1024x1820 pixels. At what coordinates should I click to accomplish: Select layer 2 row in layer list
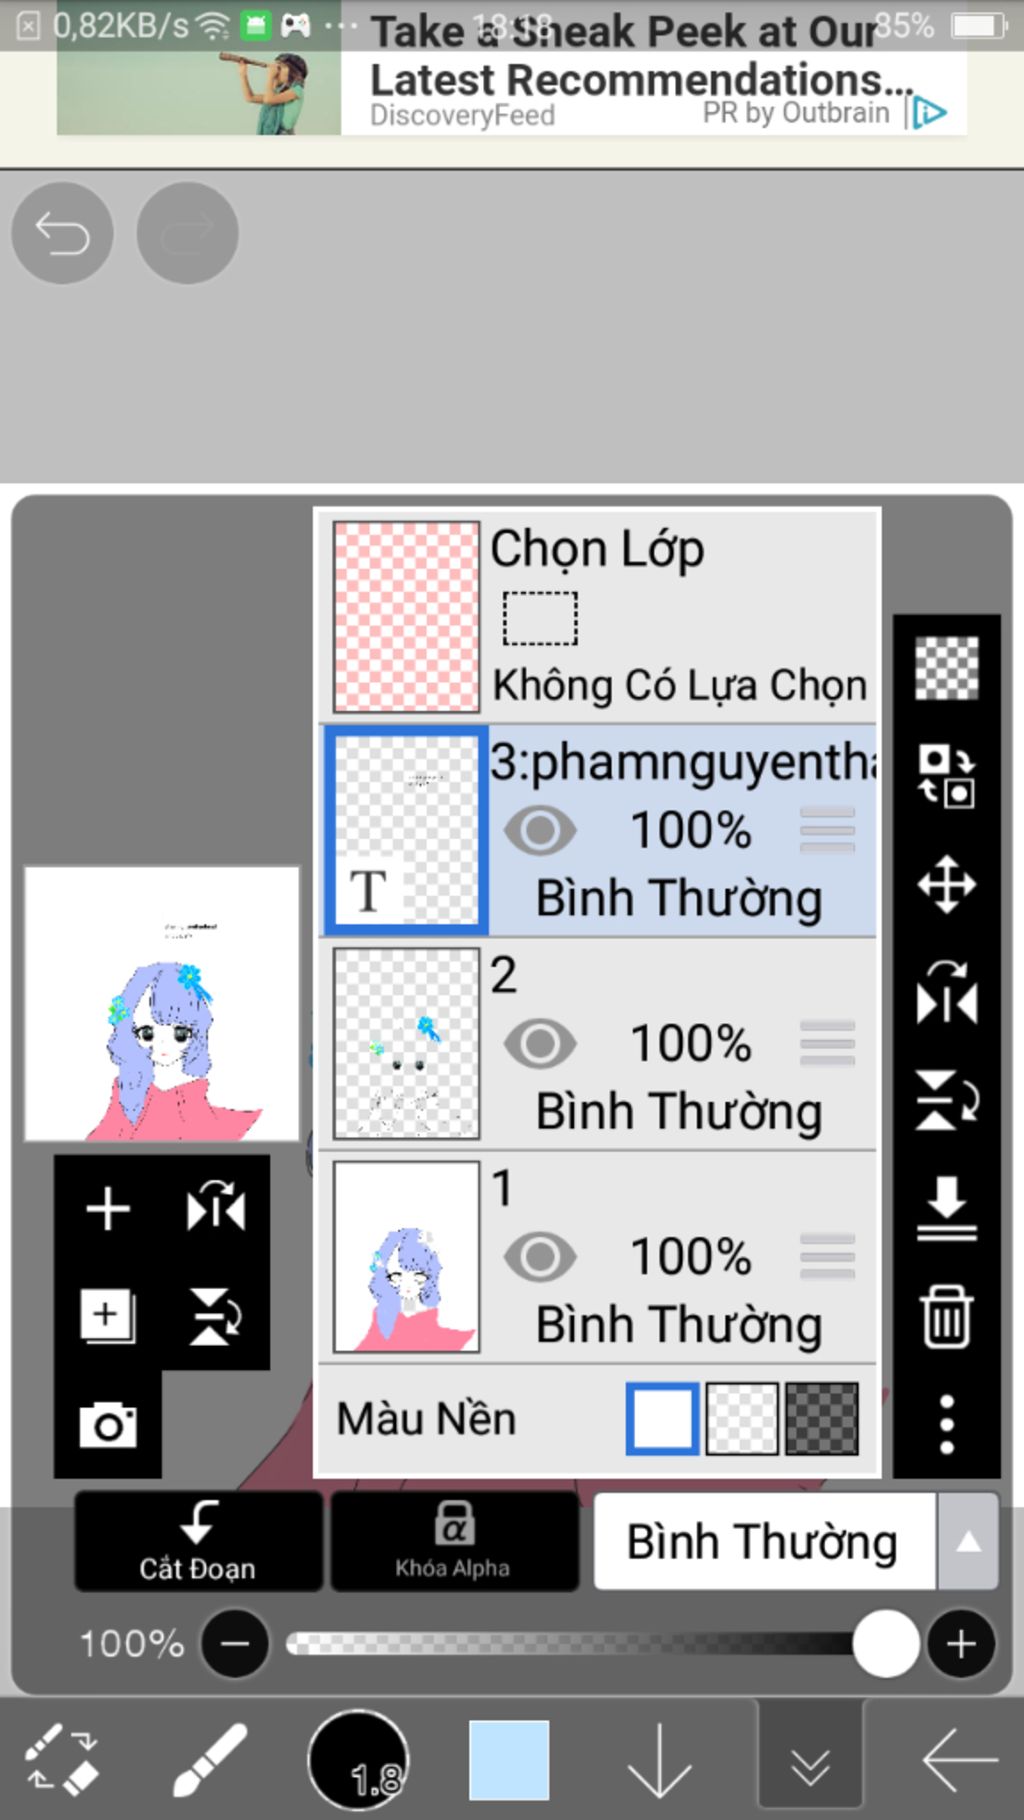[x=598, y=1044]
